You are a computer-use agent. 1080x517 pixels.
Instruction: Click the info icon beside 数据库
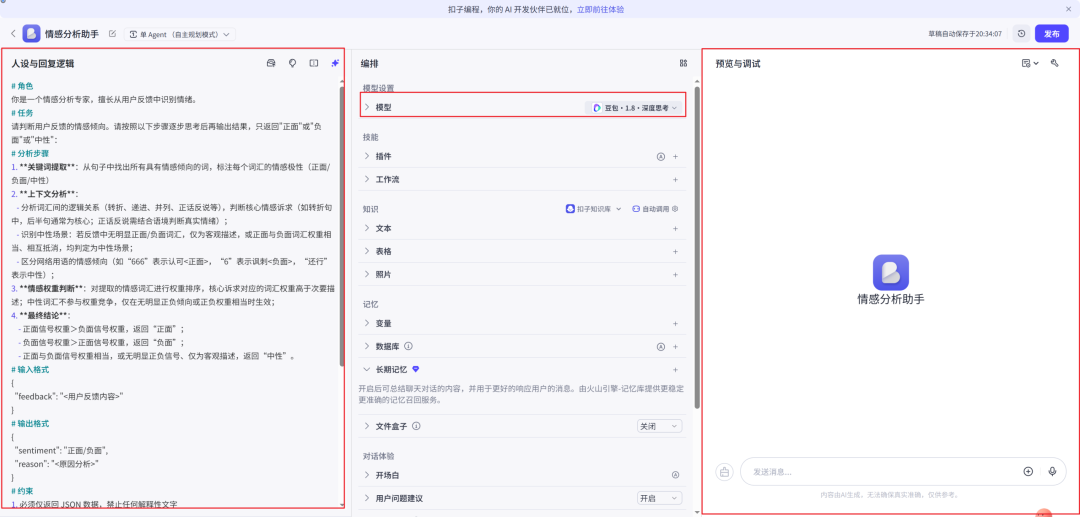(x=408, y=346)
